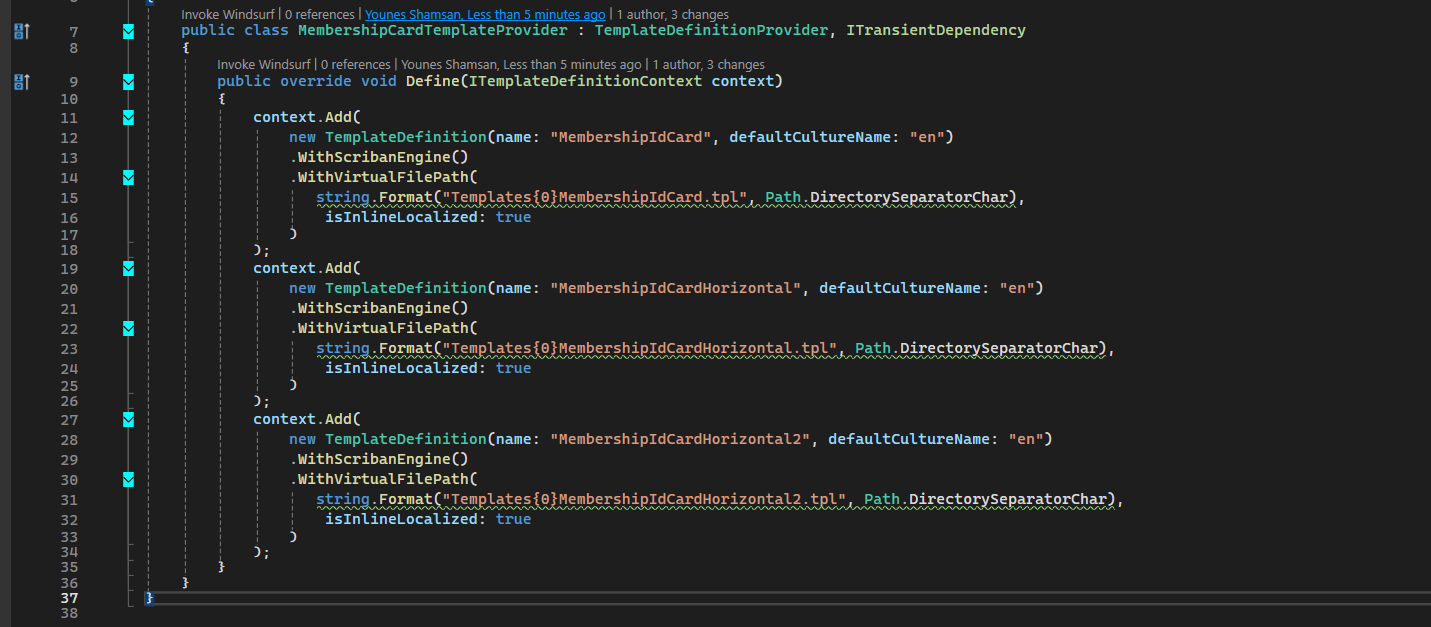1431x627 pixels.
Task: Collapse the Define method at line 9
Action: coord(128,81)
